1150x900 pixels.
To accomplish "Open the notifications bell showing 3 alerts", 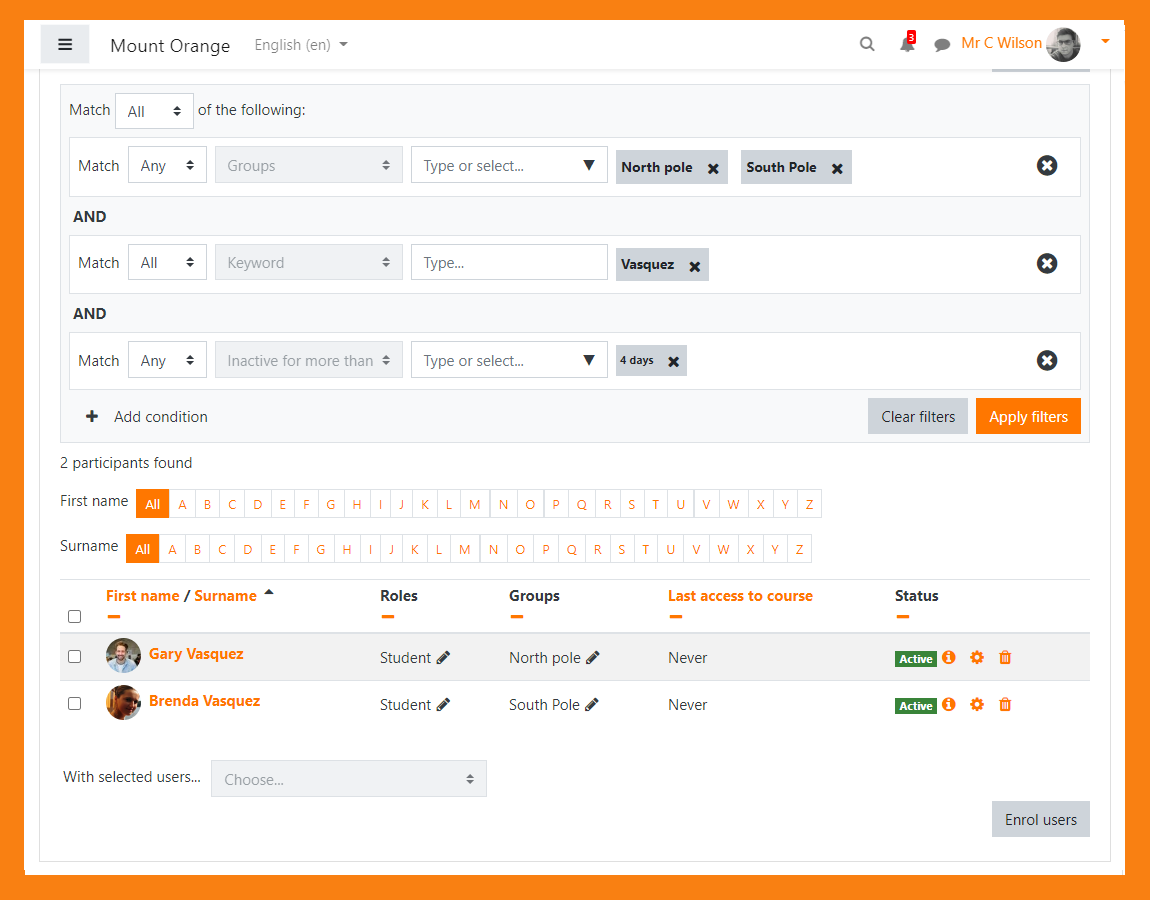I will (x=905, y=44).
